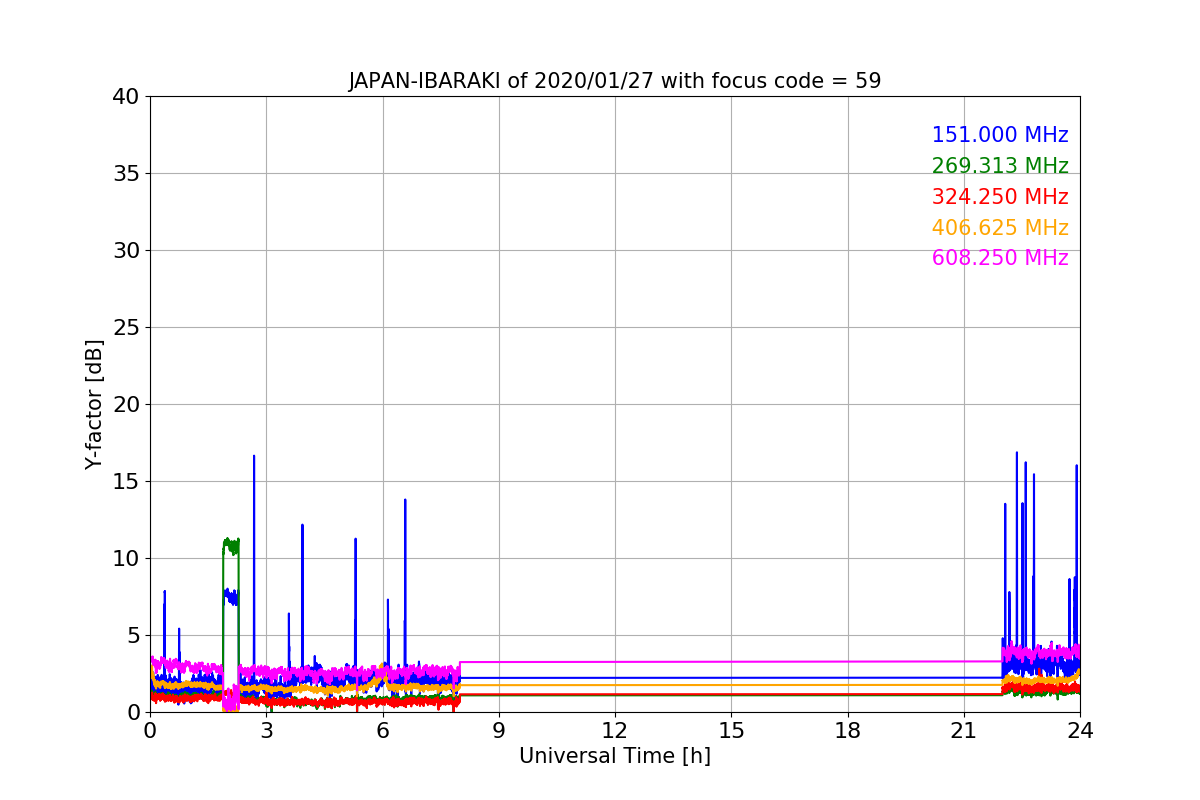Click the 6 tick on the time axis
This screenshot has width=1200, height=800.
[383, 731]
